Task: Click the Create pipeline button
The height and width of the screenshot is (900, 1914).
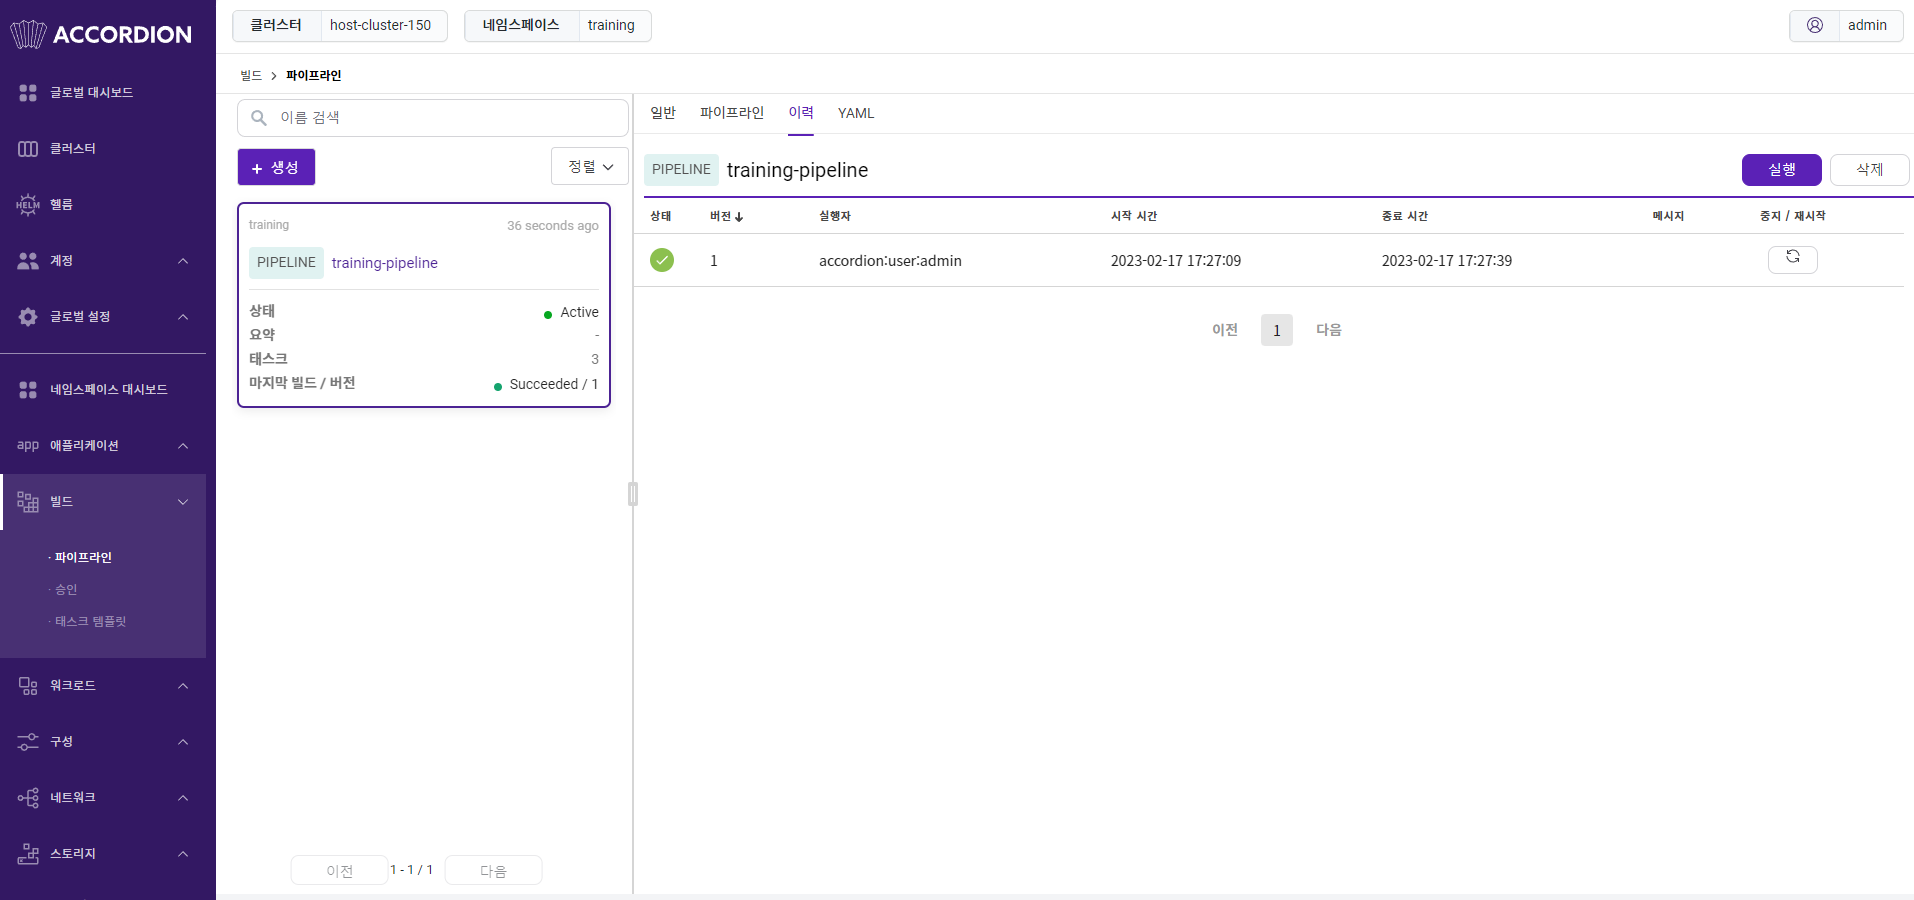Action: point(276,167)
